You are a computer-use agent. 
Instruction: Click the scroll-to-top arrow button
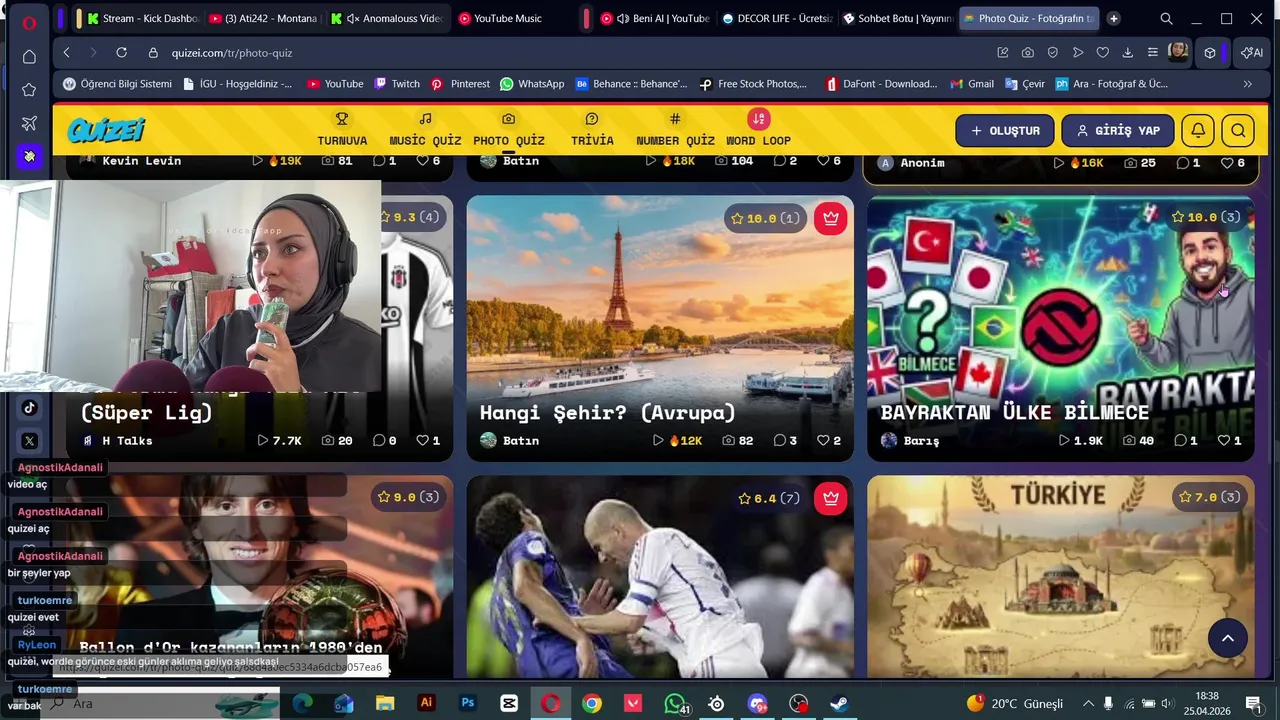coord(1228,638)
